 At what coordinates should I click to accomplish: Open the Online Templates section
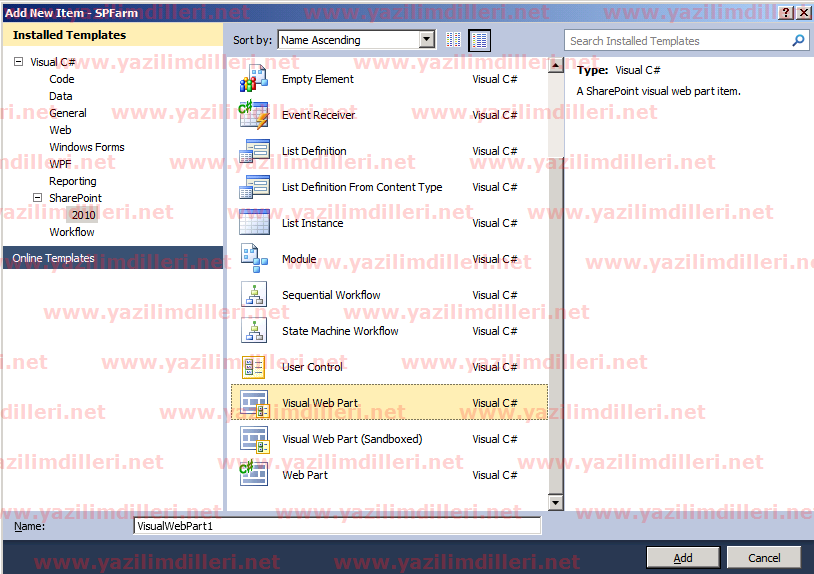(113, 258)
